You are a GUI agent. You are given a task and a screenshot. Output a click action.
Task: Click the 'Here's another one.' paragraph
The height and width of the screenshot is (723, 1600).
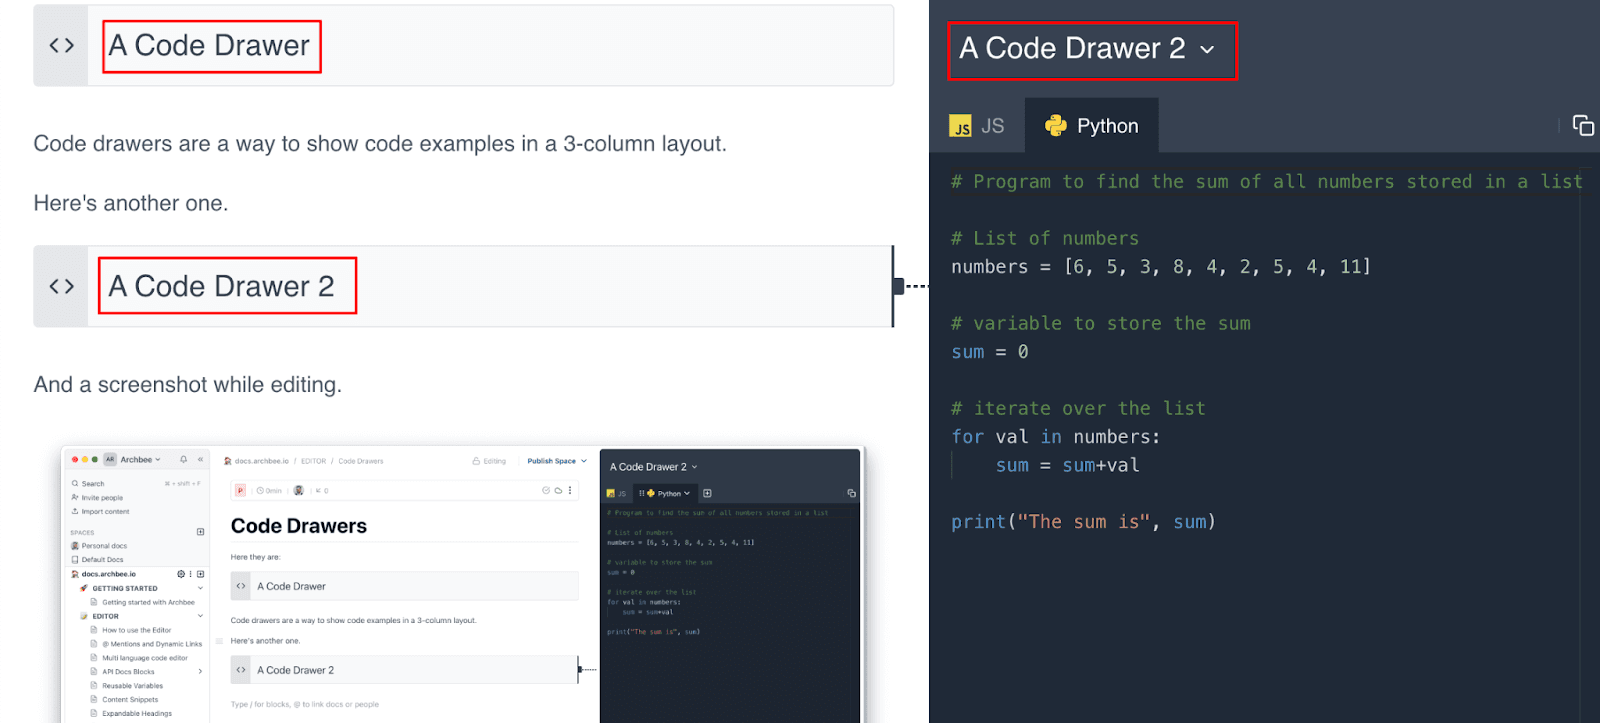coord(131,204)
